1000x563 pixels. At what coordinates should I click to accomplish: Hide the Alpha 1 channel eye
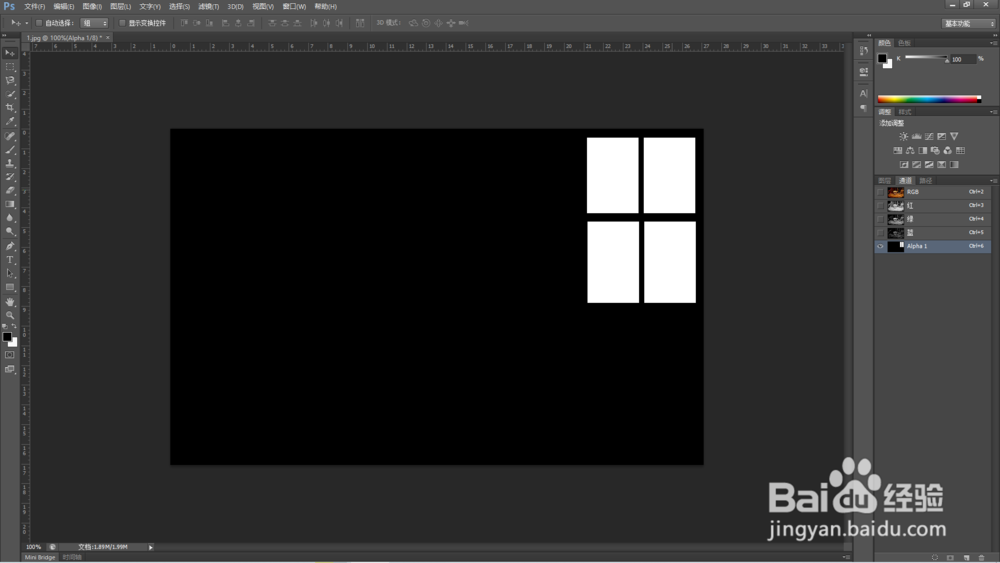880,246
